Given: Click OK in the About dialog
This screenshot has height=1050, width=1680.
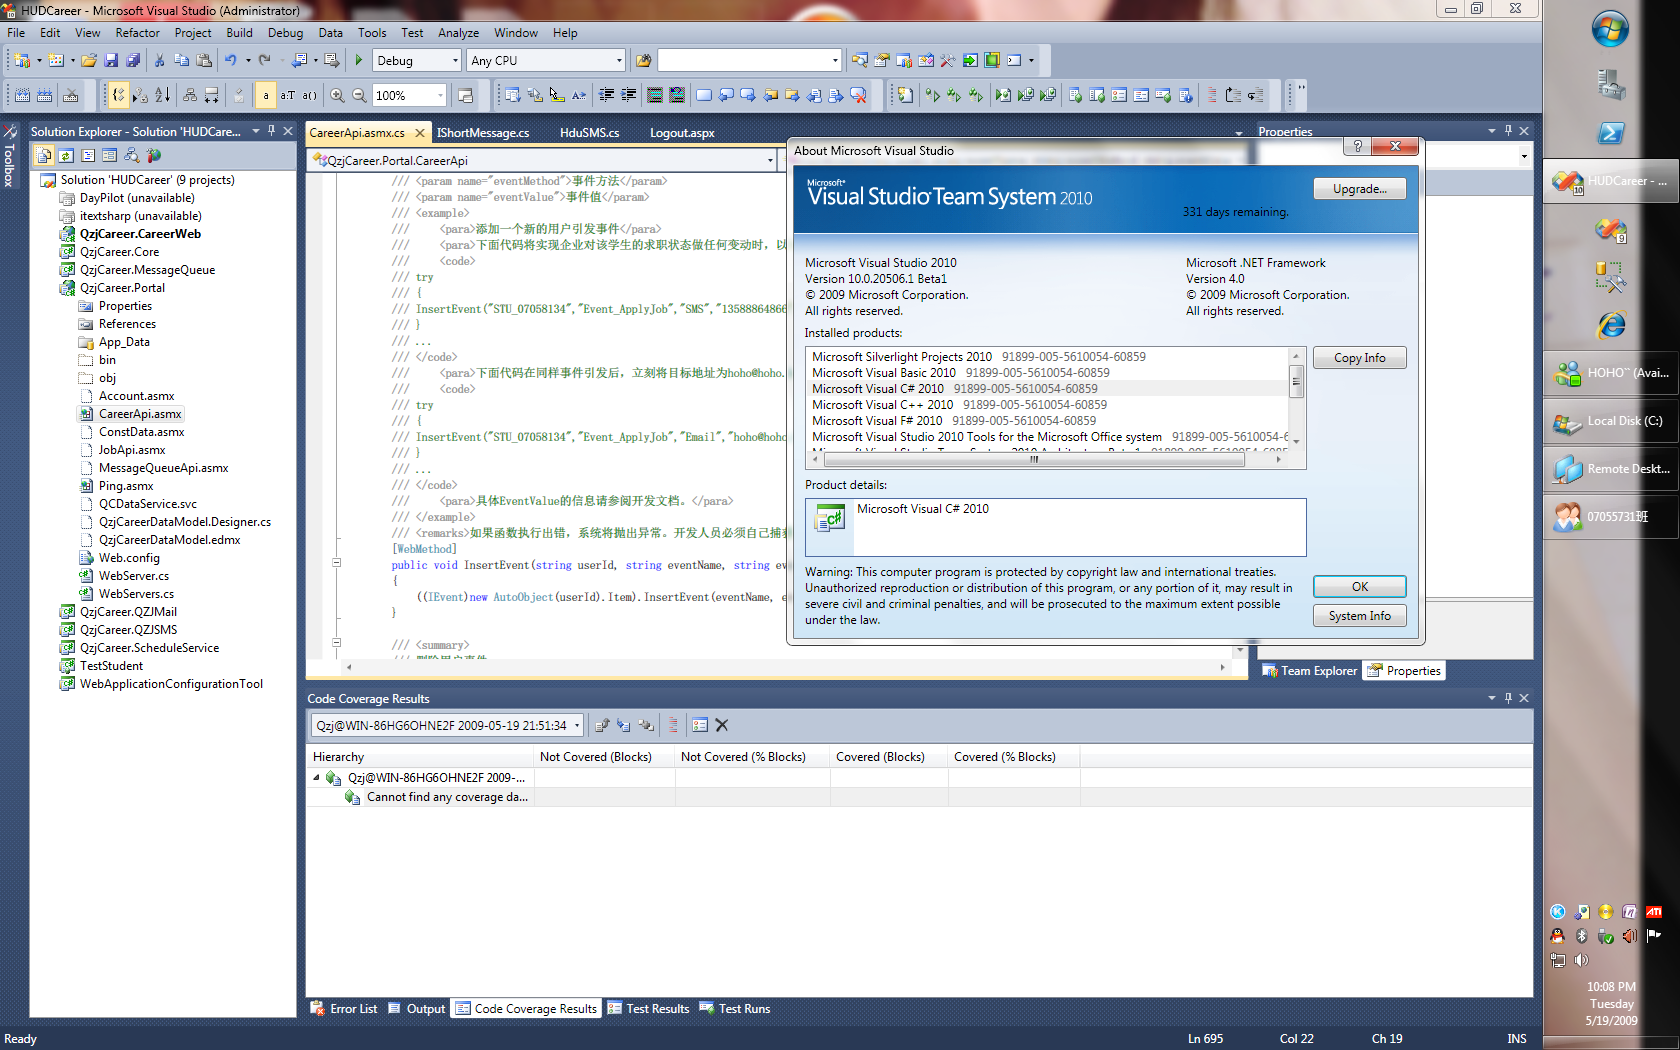Looking at the screenshot, I should tap(1359, 586).
